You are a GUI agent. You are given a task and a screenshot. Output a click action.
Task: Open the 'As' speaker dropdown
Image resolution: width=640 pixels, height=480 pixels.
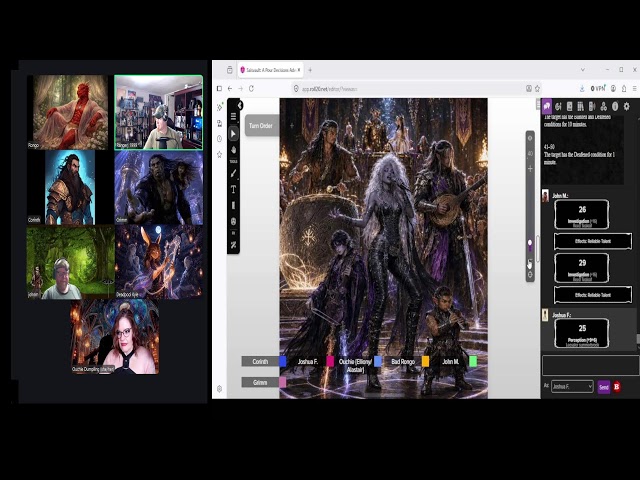click(572, 387)
